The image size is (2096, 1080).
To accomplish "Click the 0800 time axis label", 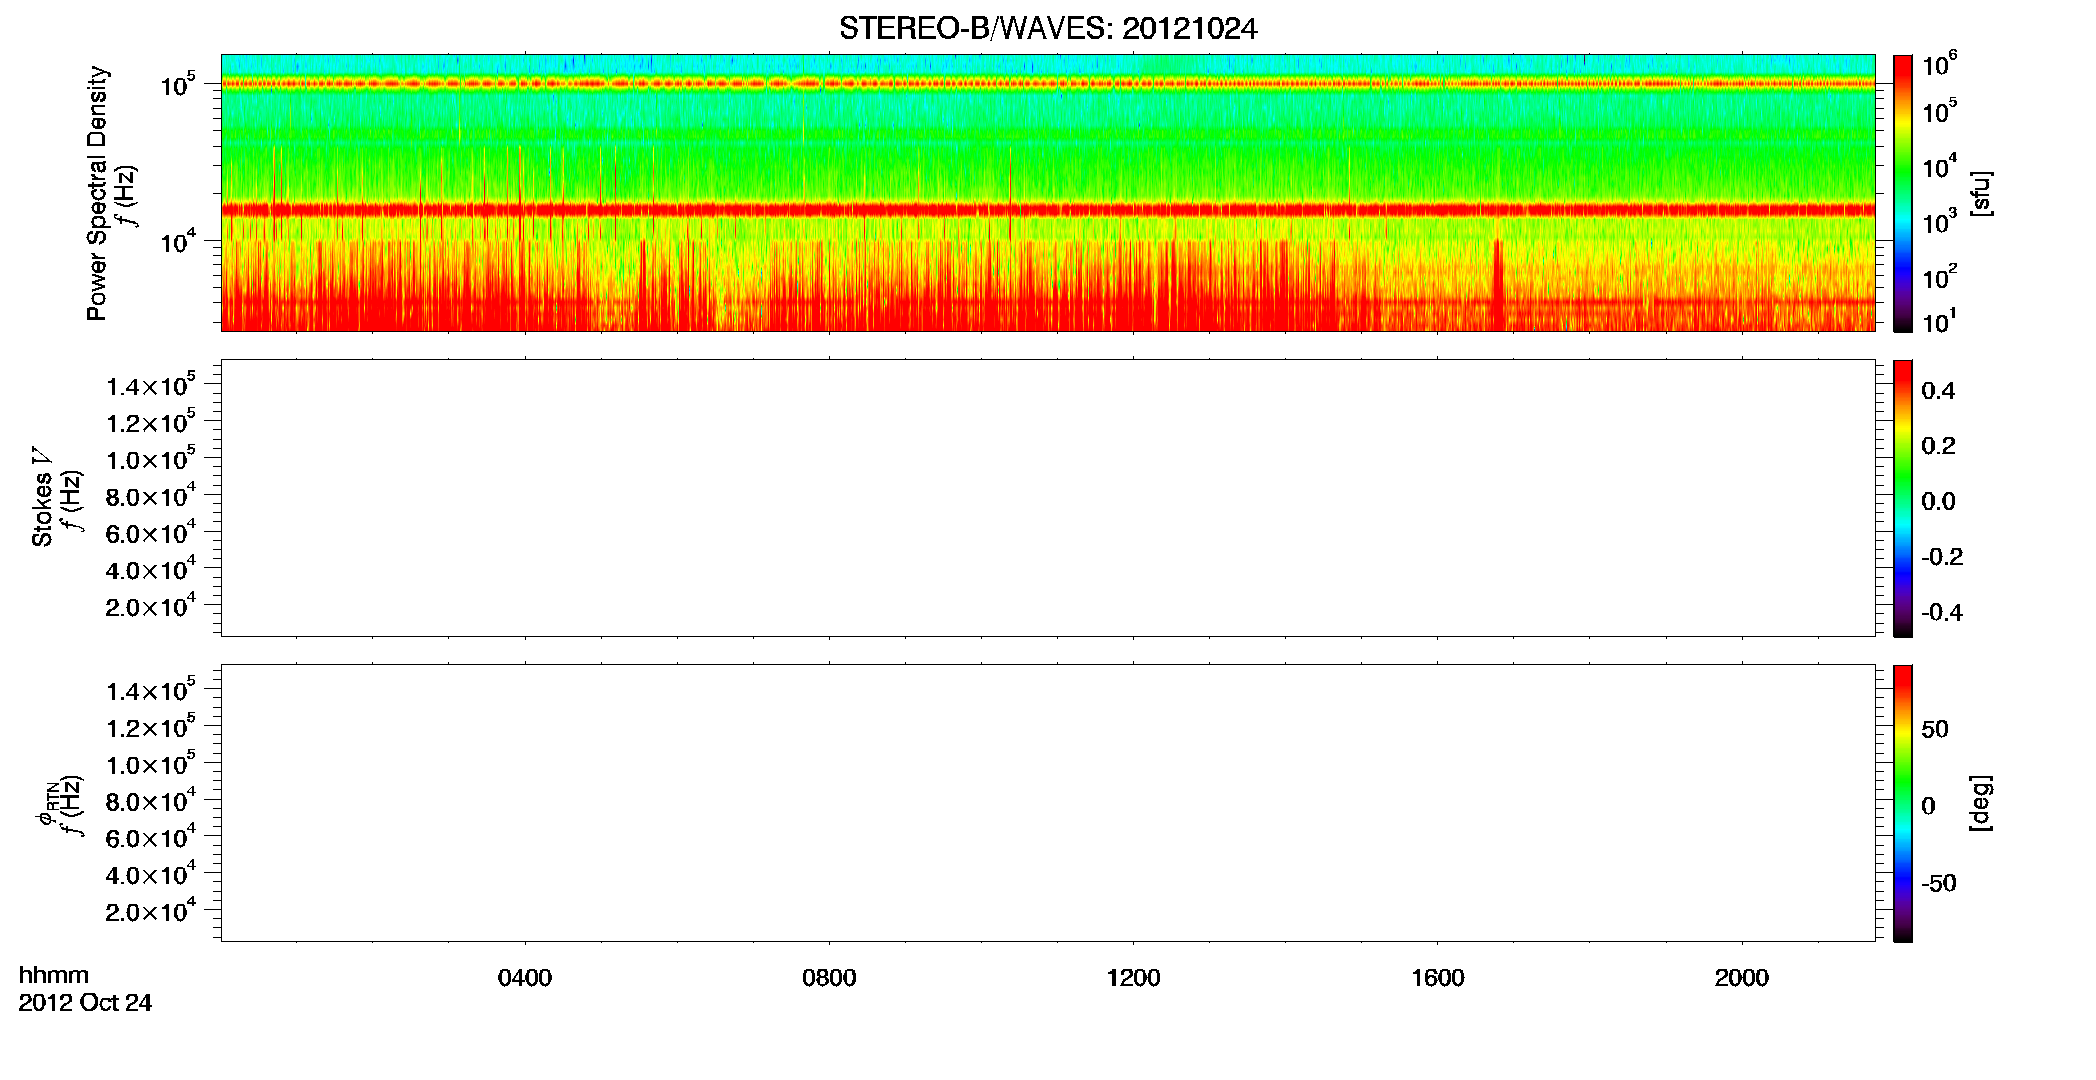I will click(x=829, y=978).
